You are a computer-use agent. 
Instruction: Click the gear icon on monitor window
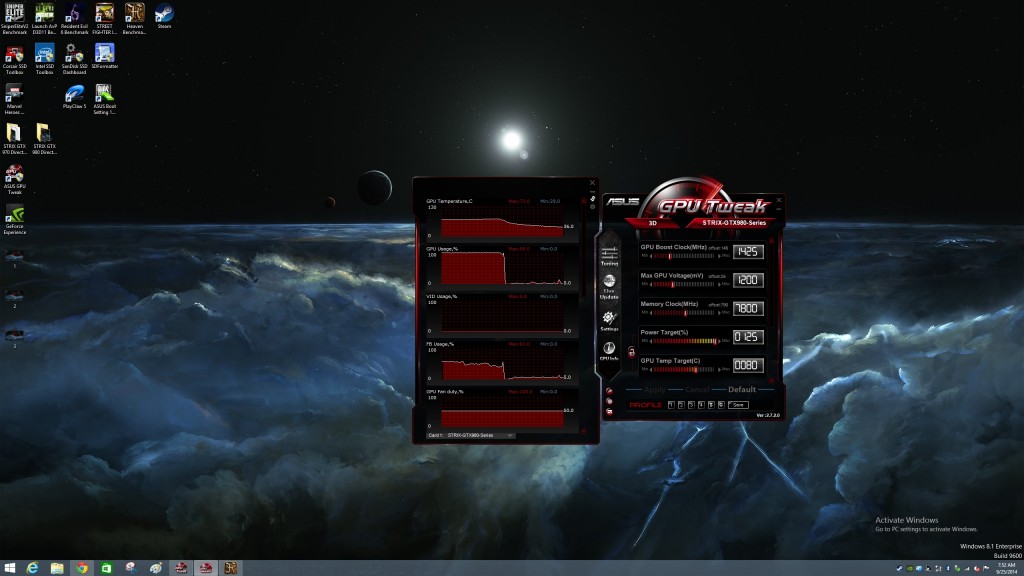click(593, 207)
